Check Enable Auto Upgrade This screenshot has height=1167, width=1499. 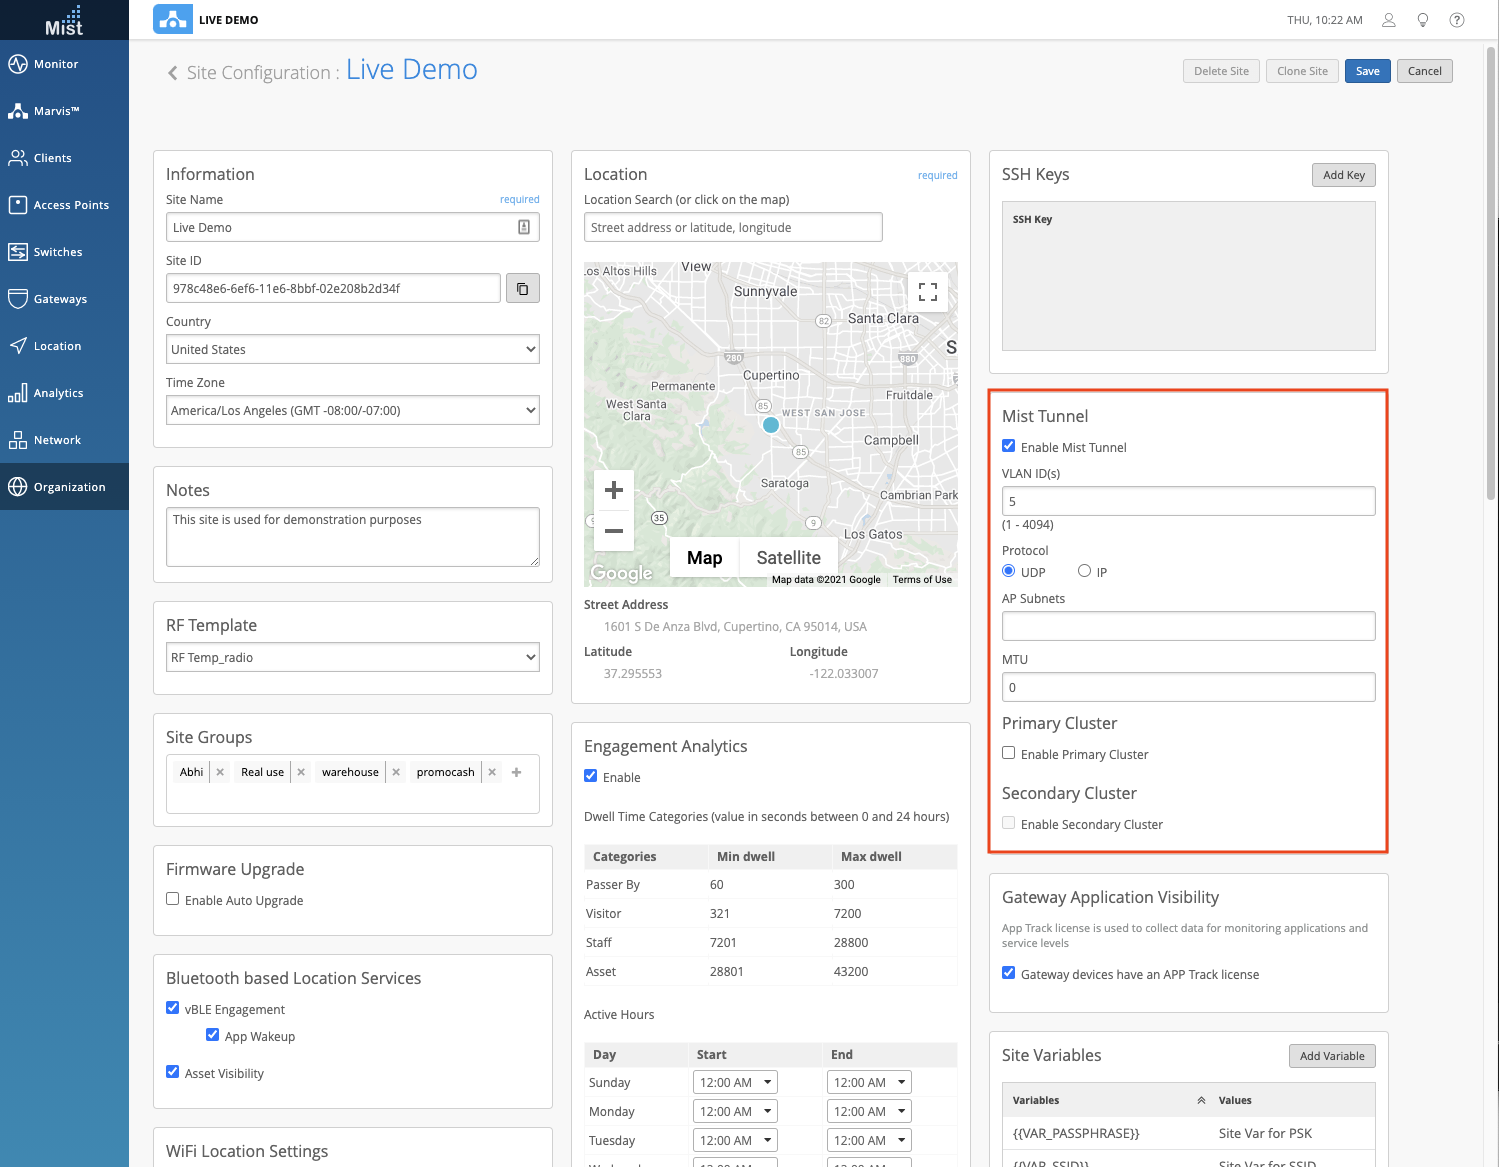point(173,899)
